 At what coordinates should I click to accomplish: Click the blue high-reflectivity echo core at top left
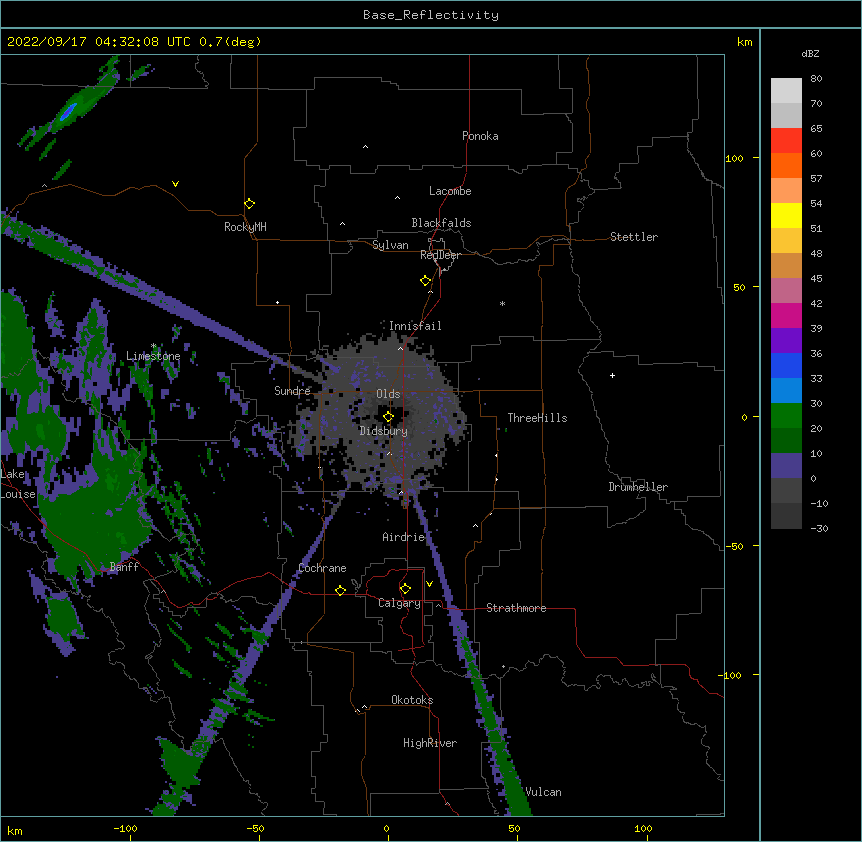(68, 112)
